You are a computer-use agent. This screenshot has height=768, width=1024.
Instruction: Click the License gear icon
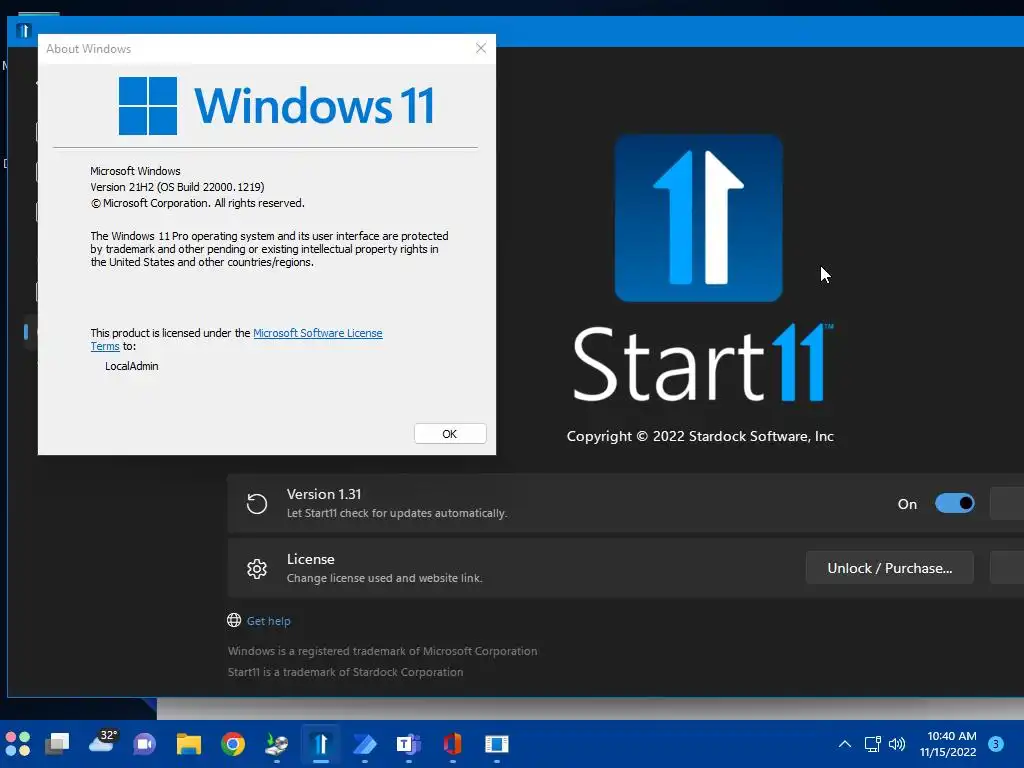[x=257, y=569]
